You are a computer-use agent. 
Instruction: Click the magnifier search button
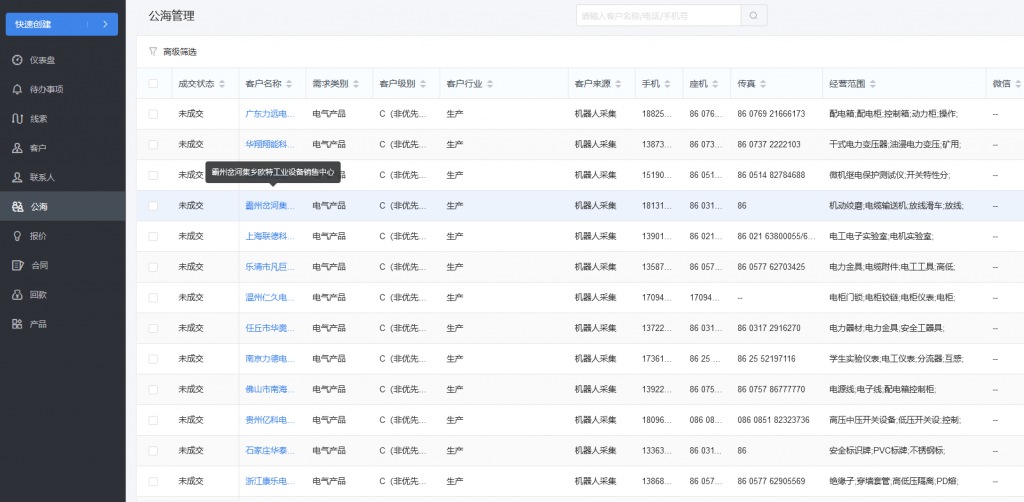[754, 15]
